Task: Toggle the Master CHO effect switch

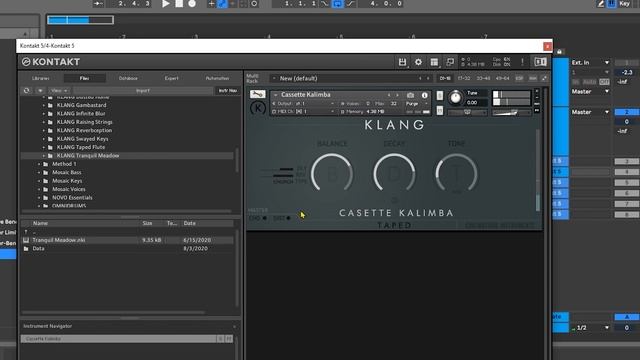Action: (x=264, y=218)
